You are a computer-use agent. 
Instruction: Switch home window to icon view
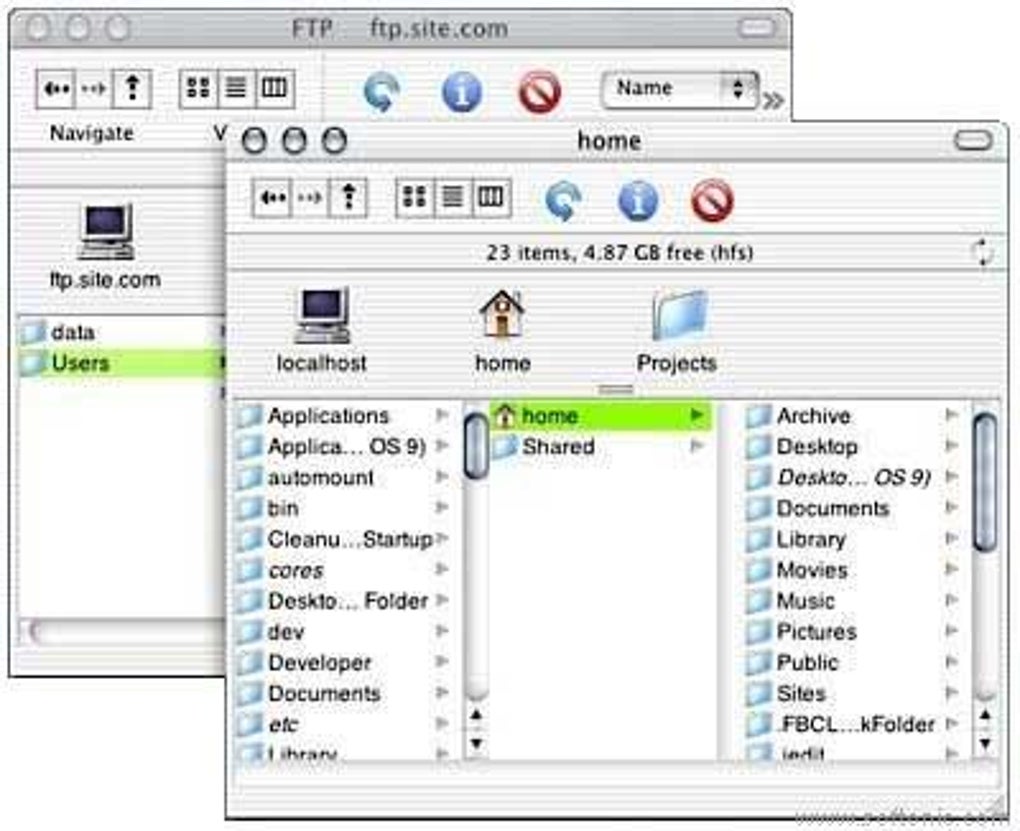pyautogui.click(x=414, y=198)
